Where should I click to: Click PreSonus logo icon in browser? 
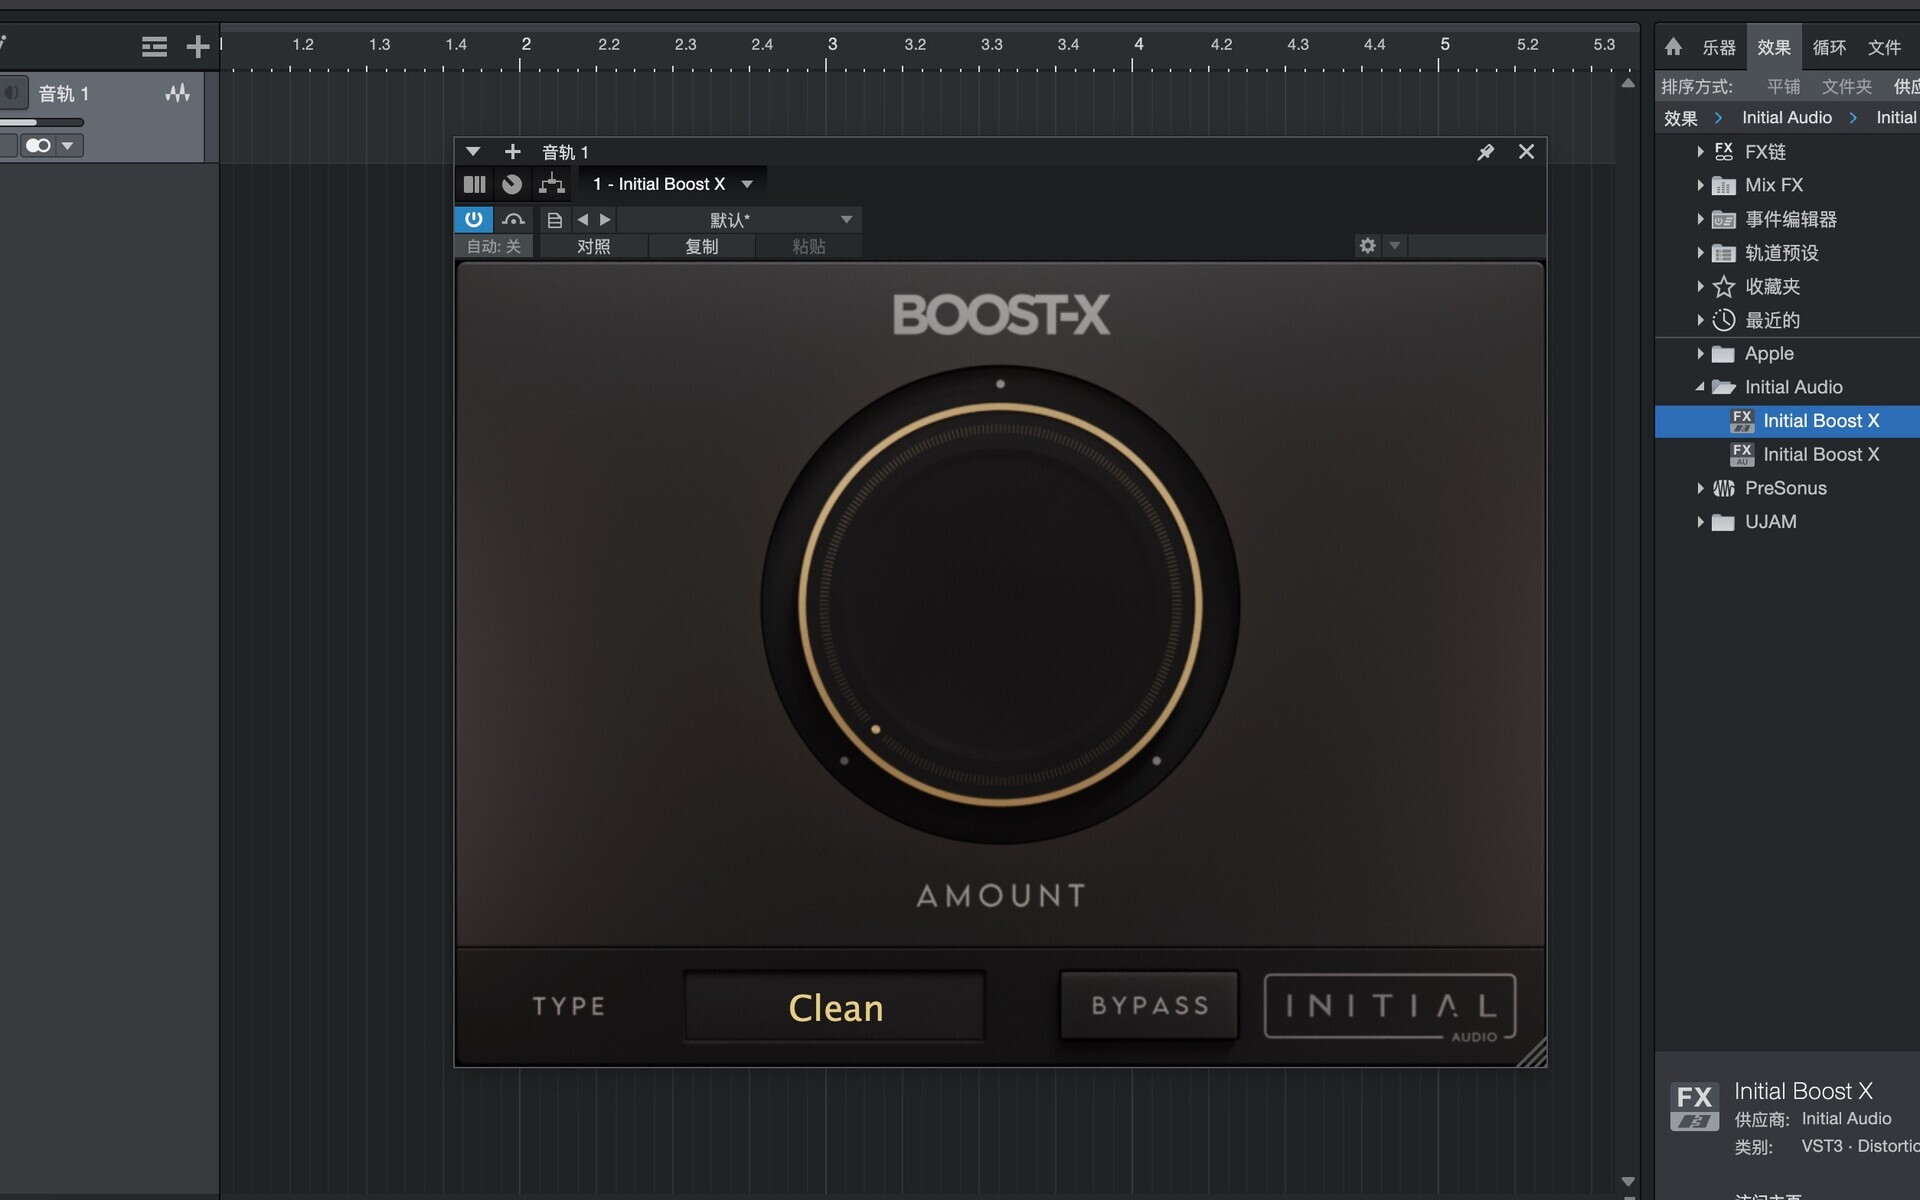point(1723,488)
